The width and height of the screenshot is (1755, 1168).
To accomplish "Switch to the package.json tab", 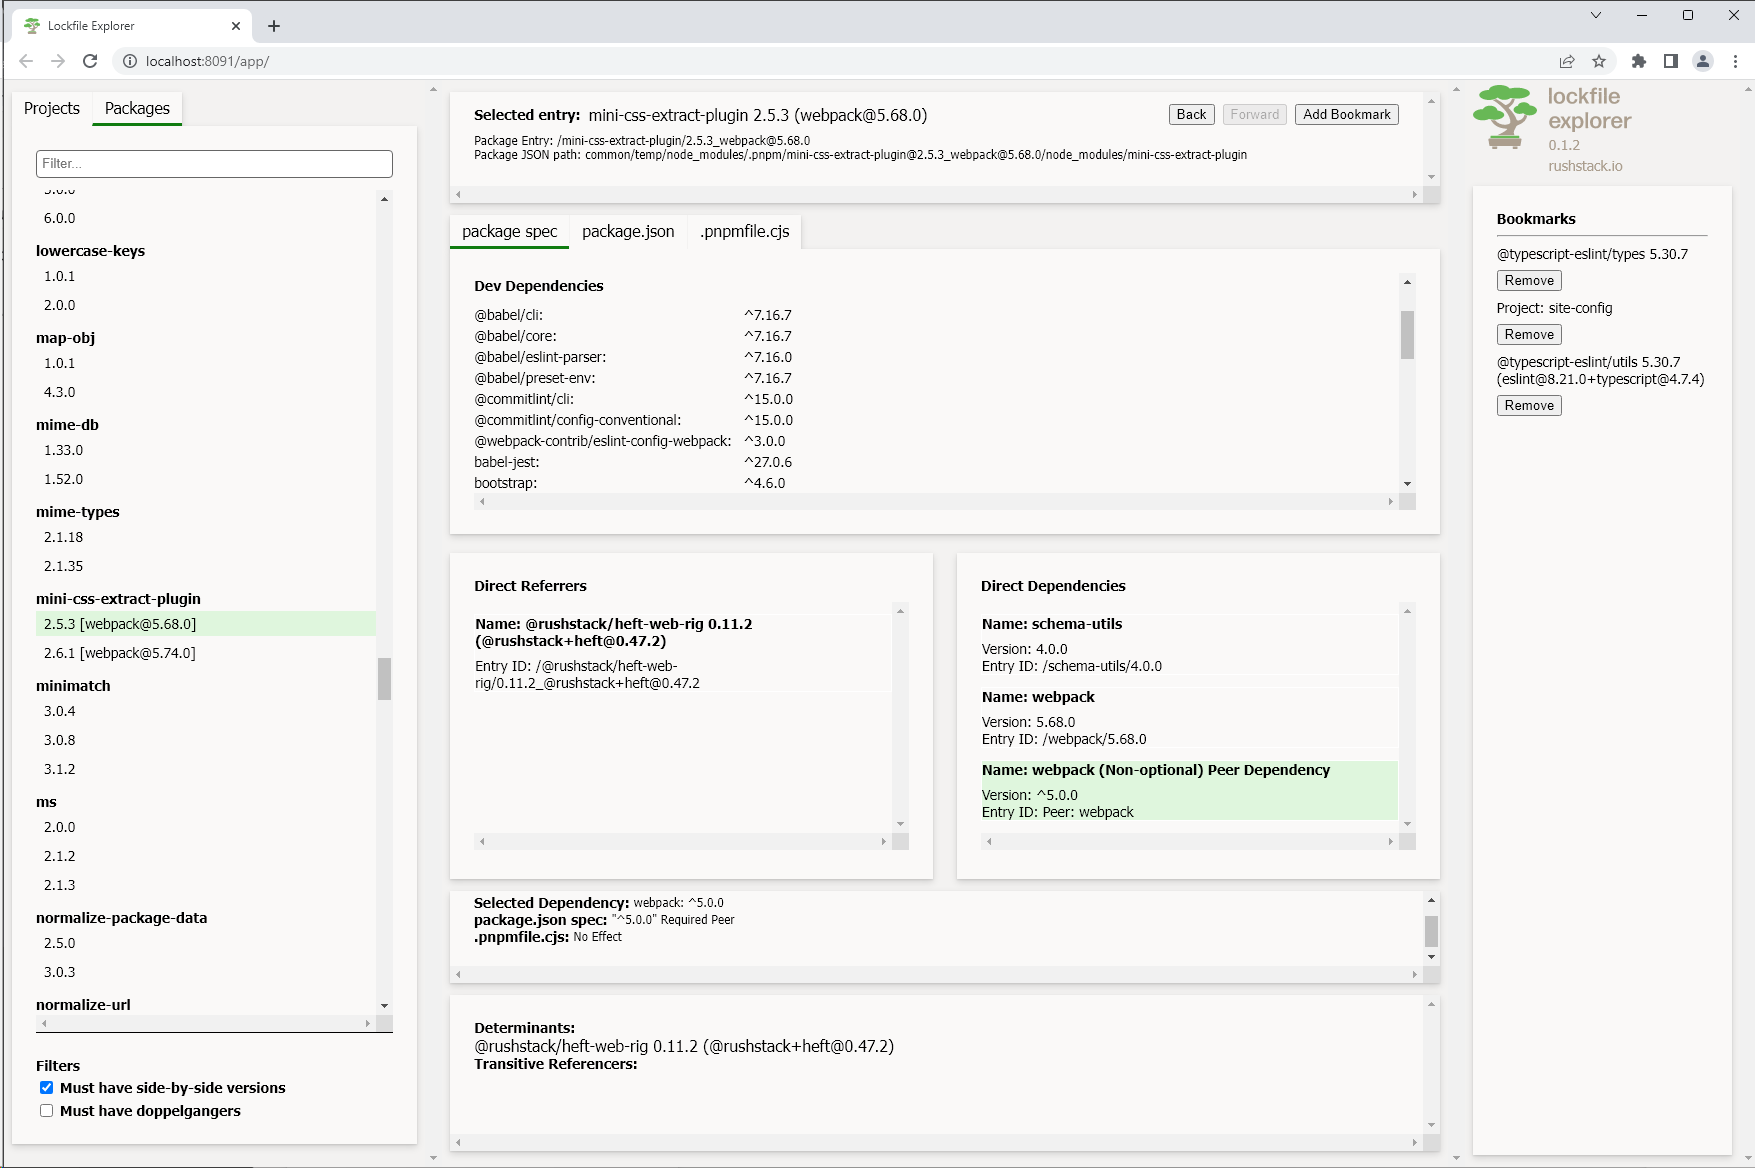I will pos(628,231).
